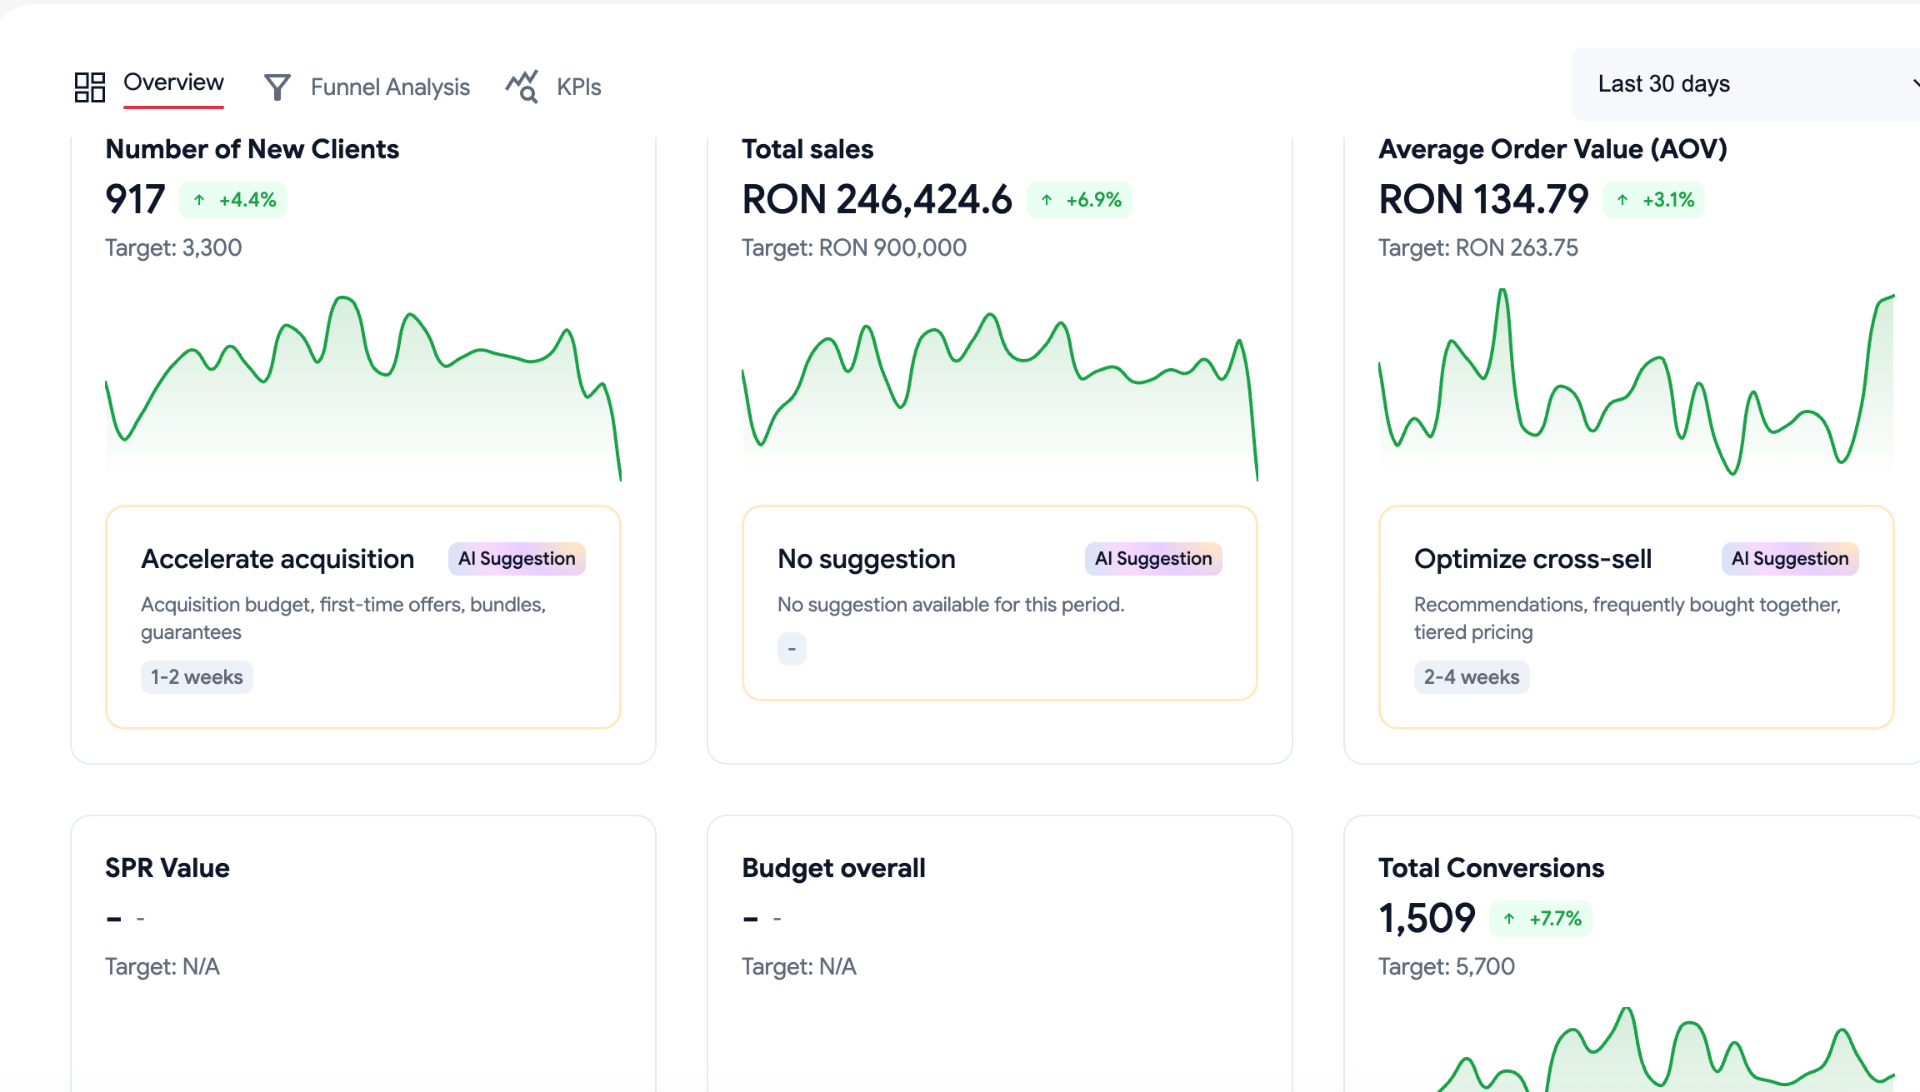Open the Funnel Analysis tab
Image resolution: width=1920 pixels, height=1092 pixels.
(x=390, y=87)
